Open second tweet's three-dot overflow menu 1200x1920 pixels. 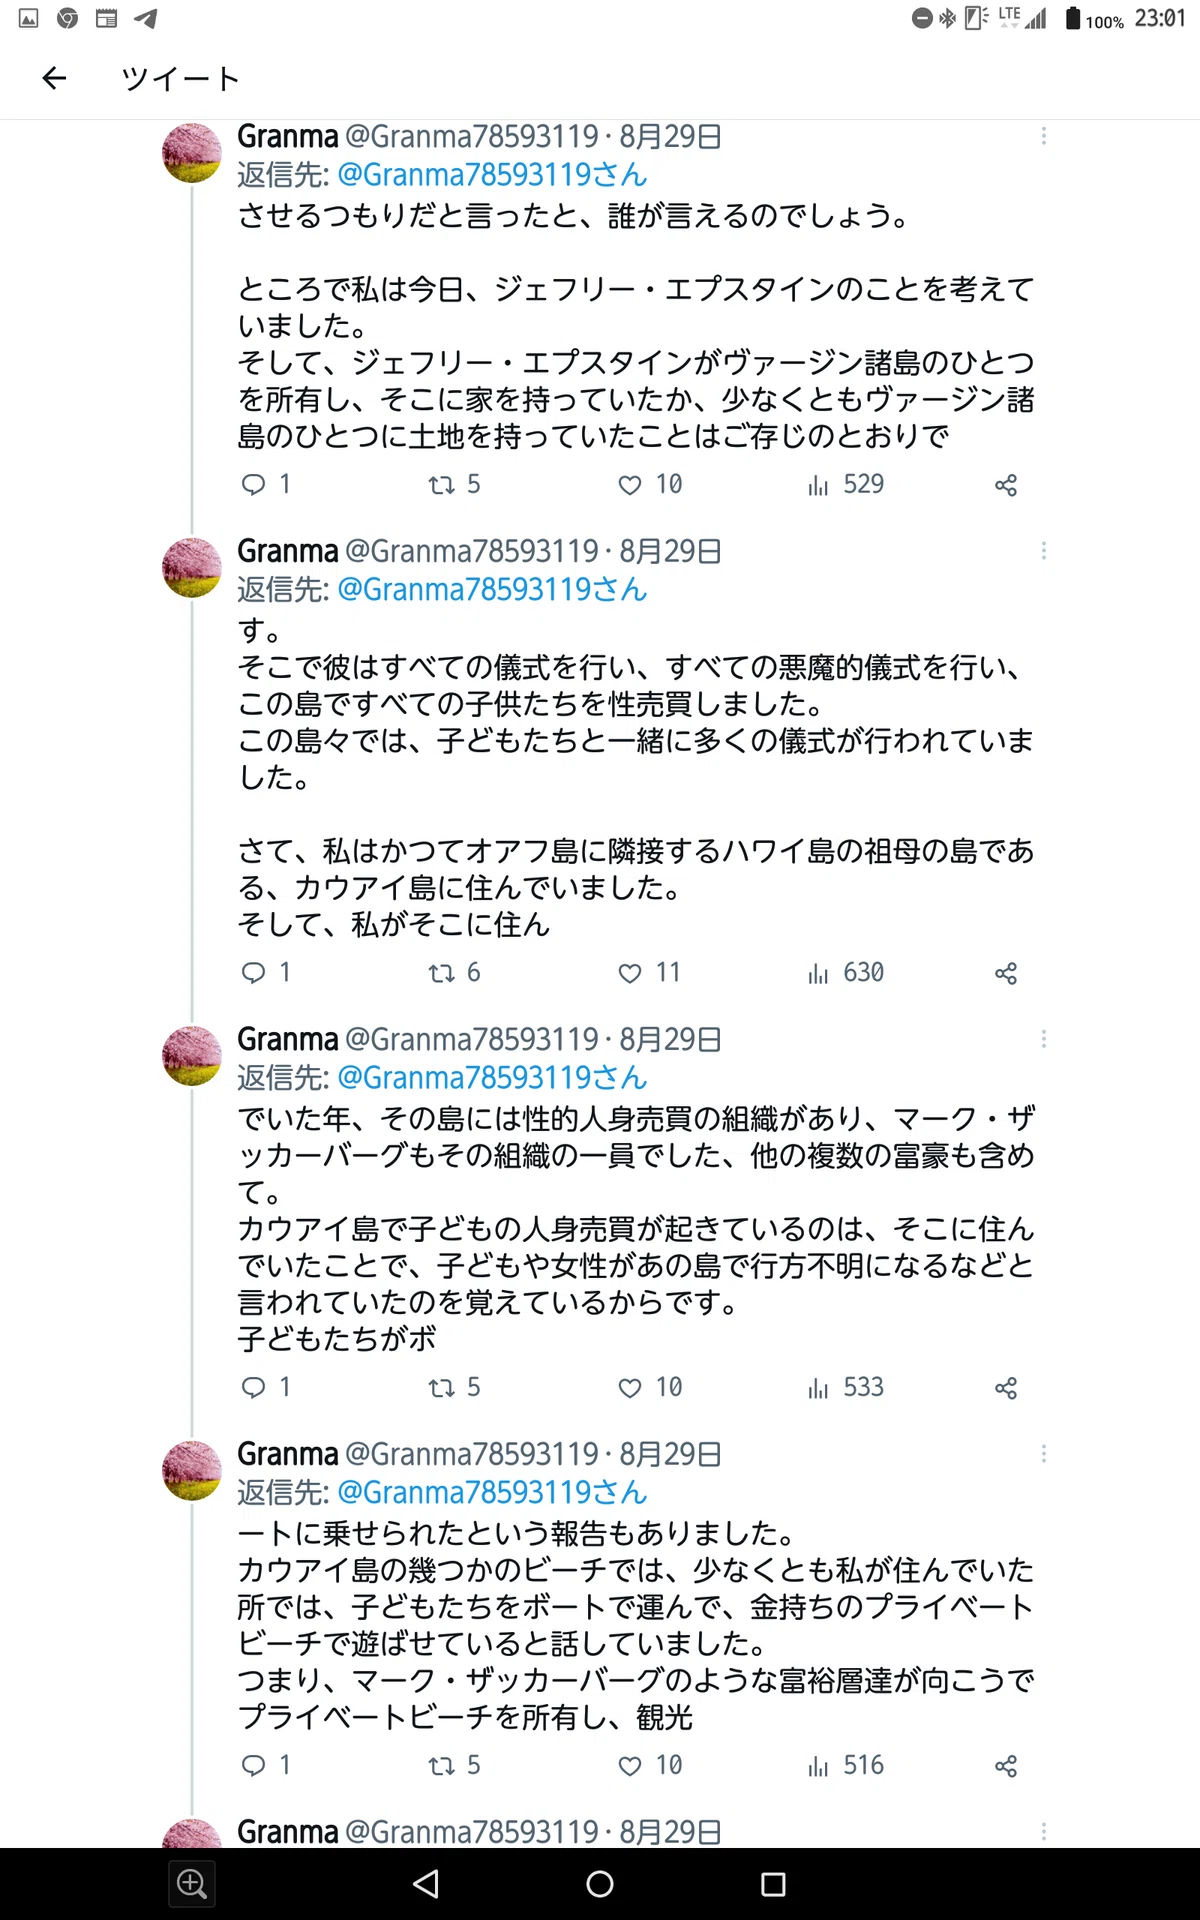(x=1044, y=551)
